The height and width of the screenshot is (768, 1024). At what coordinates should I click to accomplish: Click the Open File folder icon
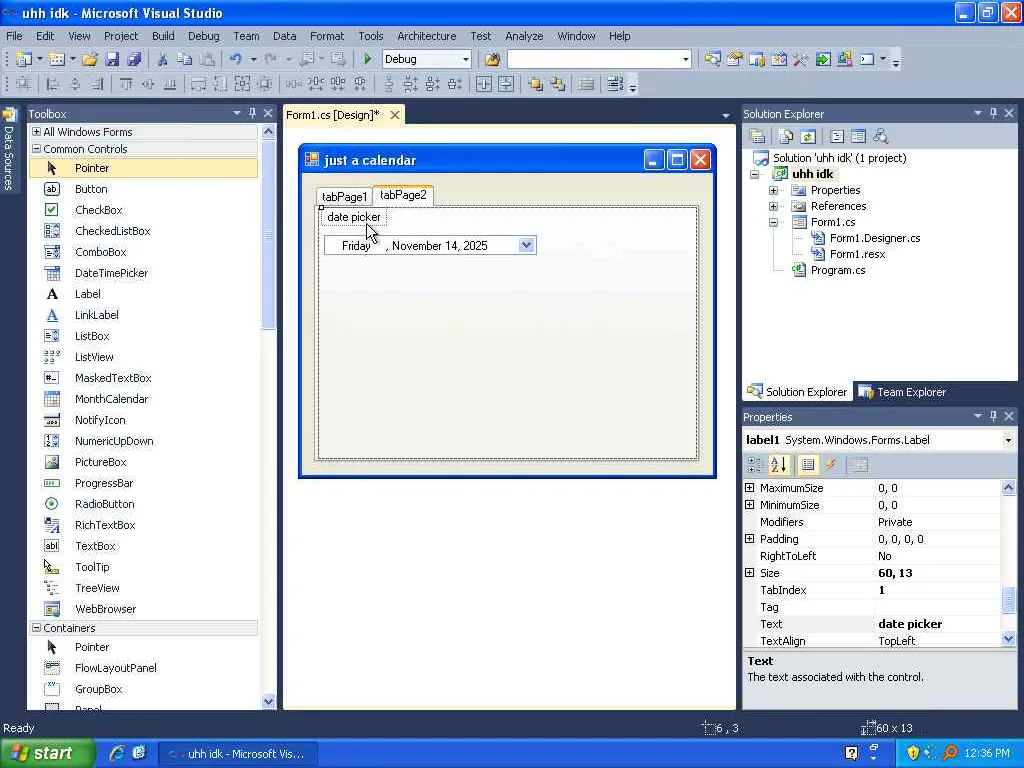tap(89, 59)
